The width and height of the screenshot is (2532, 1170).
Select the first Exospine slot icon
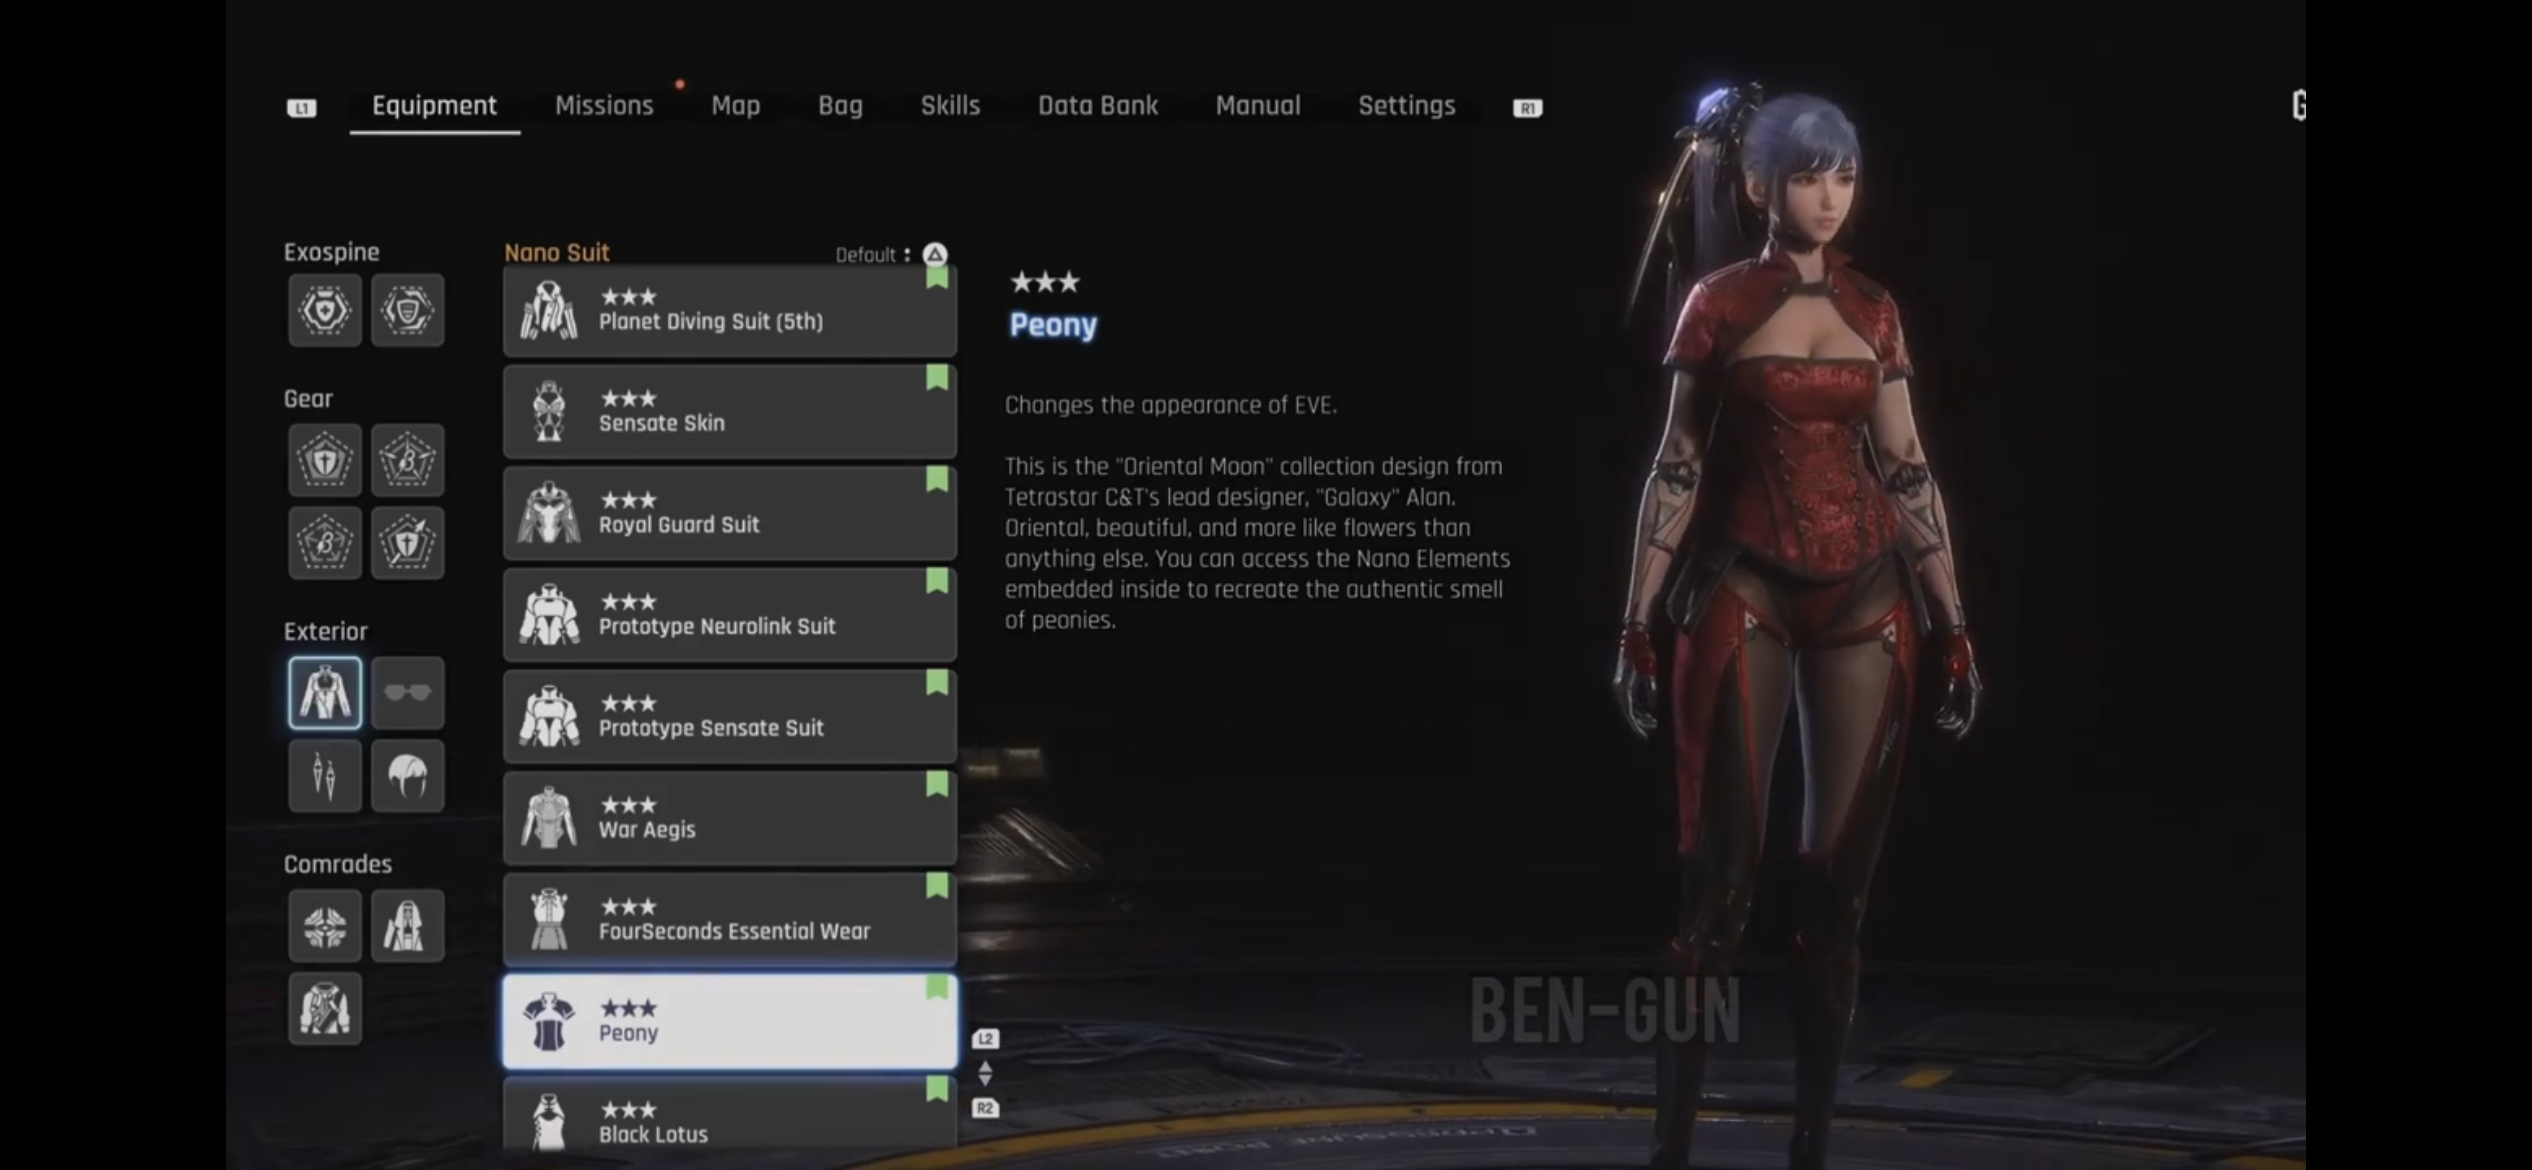tap(325, 310)
